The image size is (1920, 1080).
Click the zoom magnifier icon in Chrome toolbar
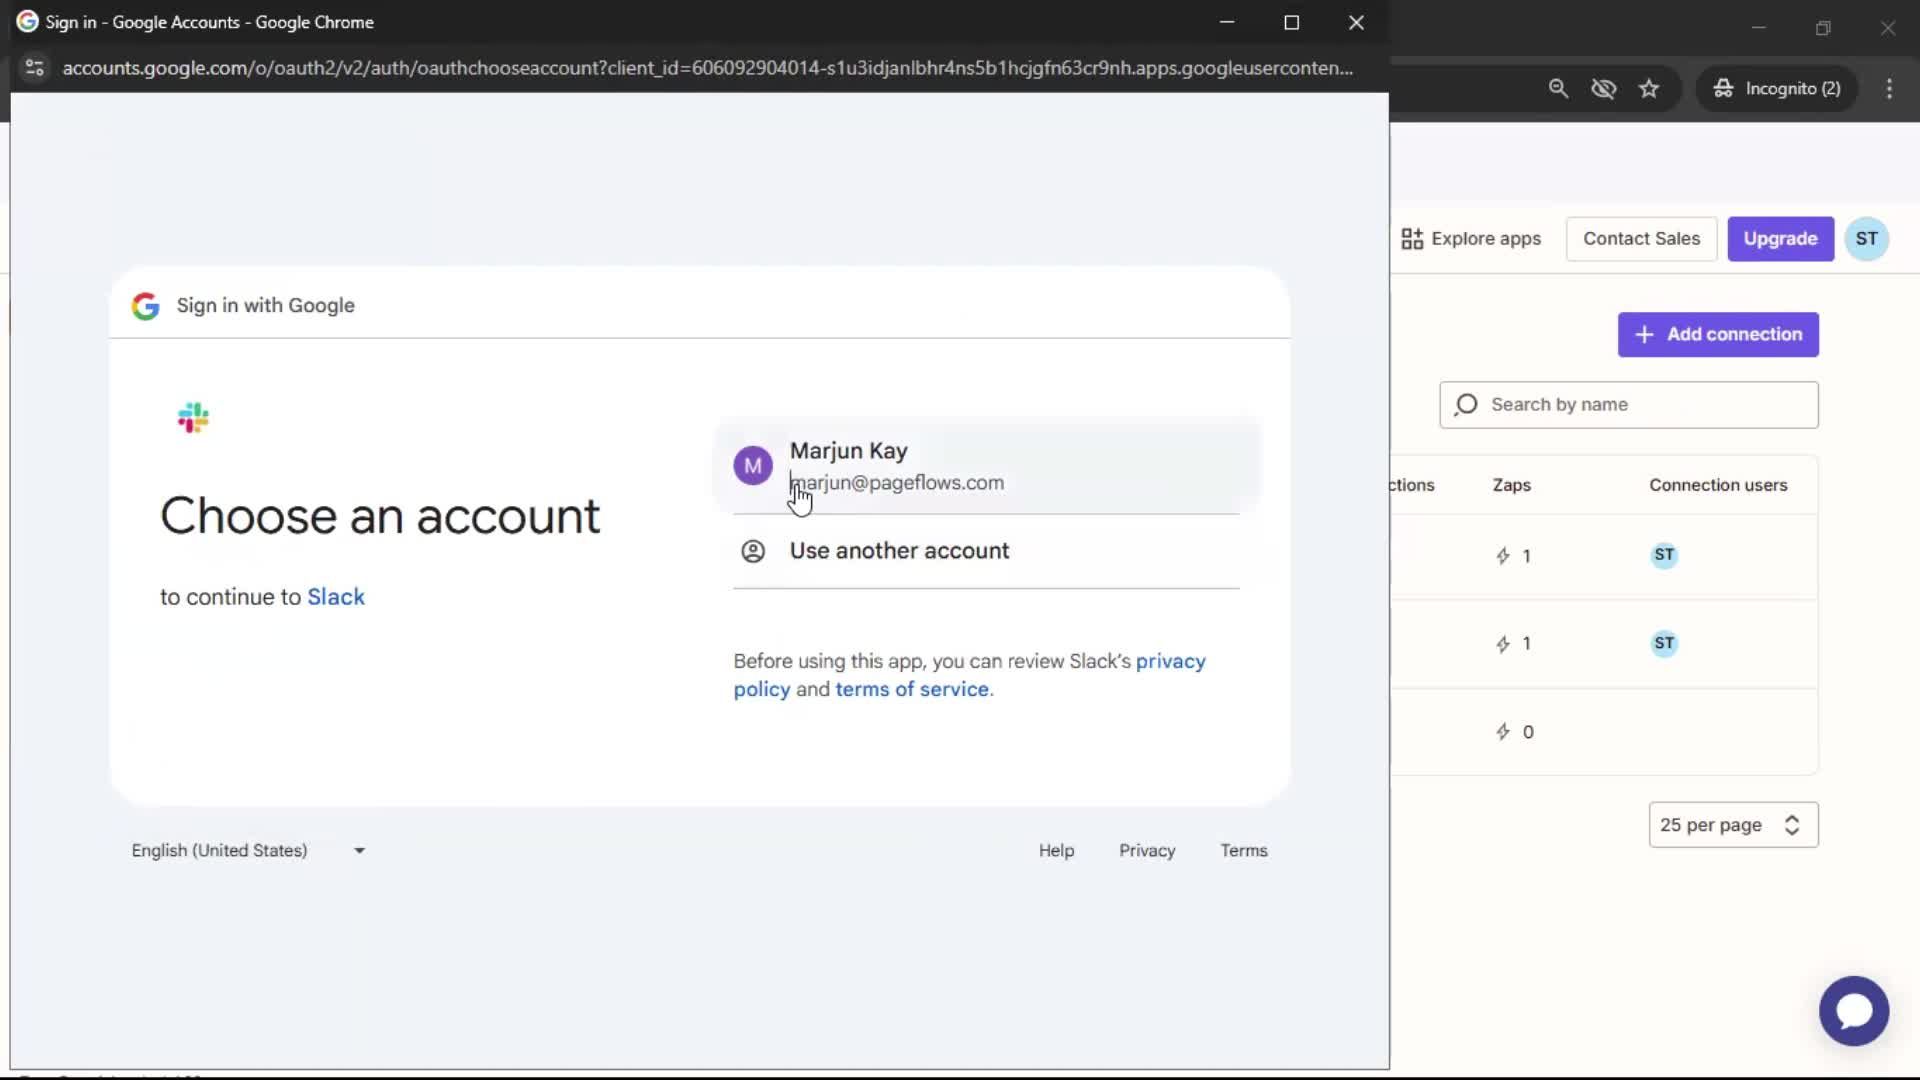pos(1558,88)
